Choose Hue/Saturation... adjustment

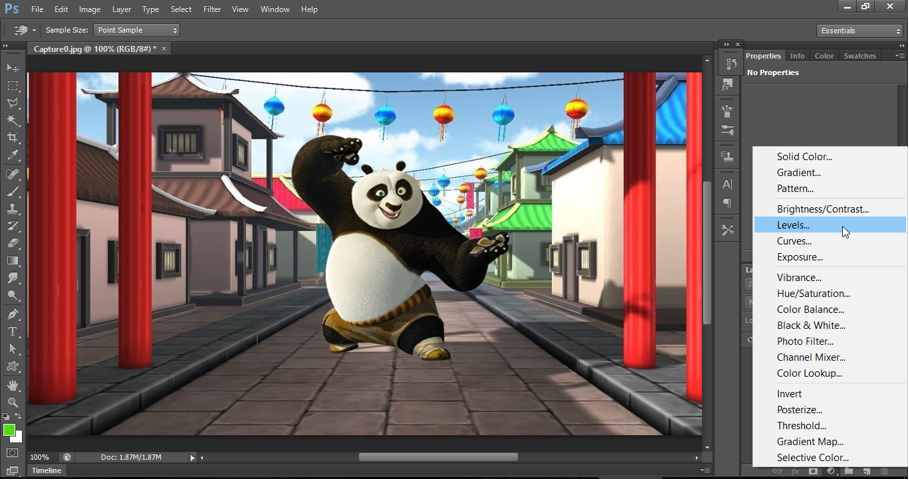tap(830, 293)
